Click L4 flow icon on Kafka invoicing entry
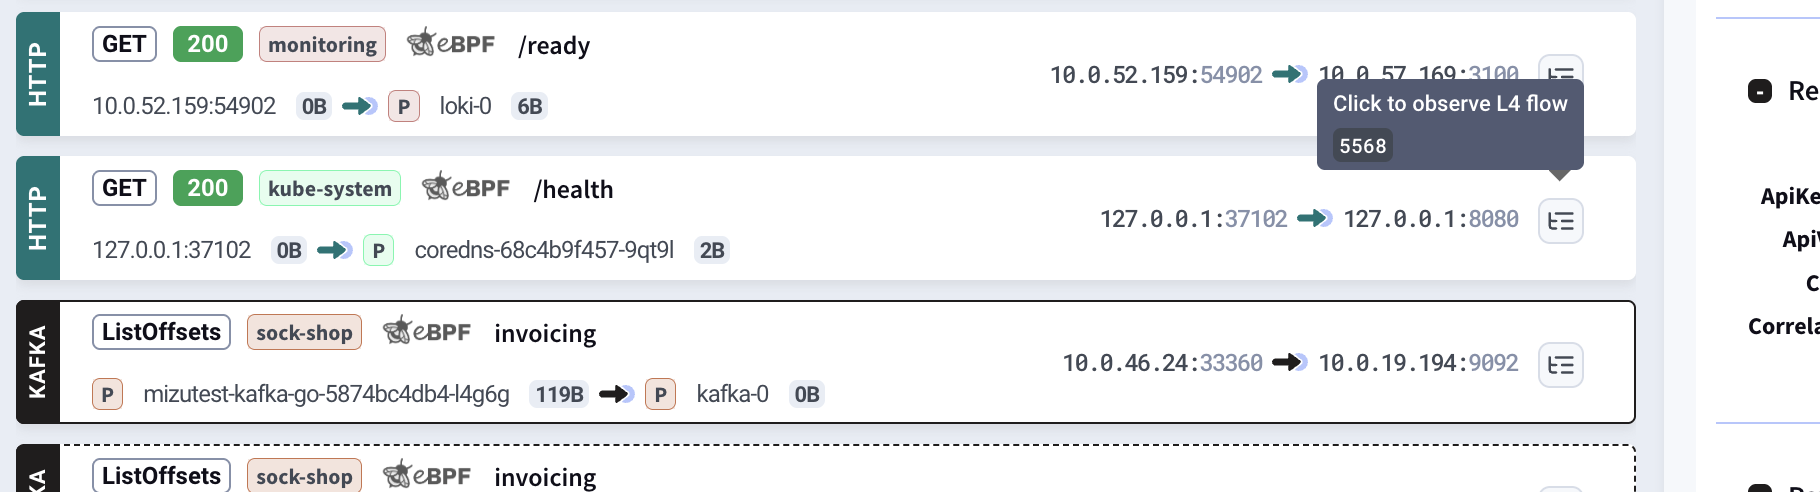The width and height of the screenshot is (1820, 492). 1560,365
